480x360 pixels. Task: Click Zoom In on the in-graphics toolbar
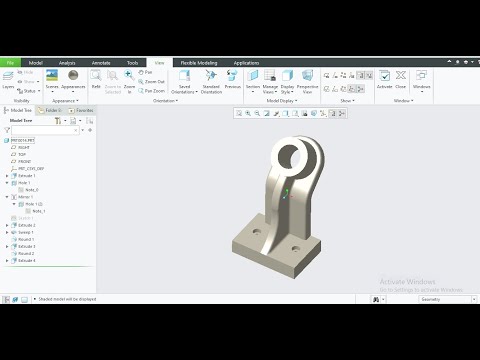(248, 114)
